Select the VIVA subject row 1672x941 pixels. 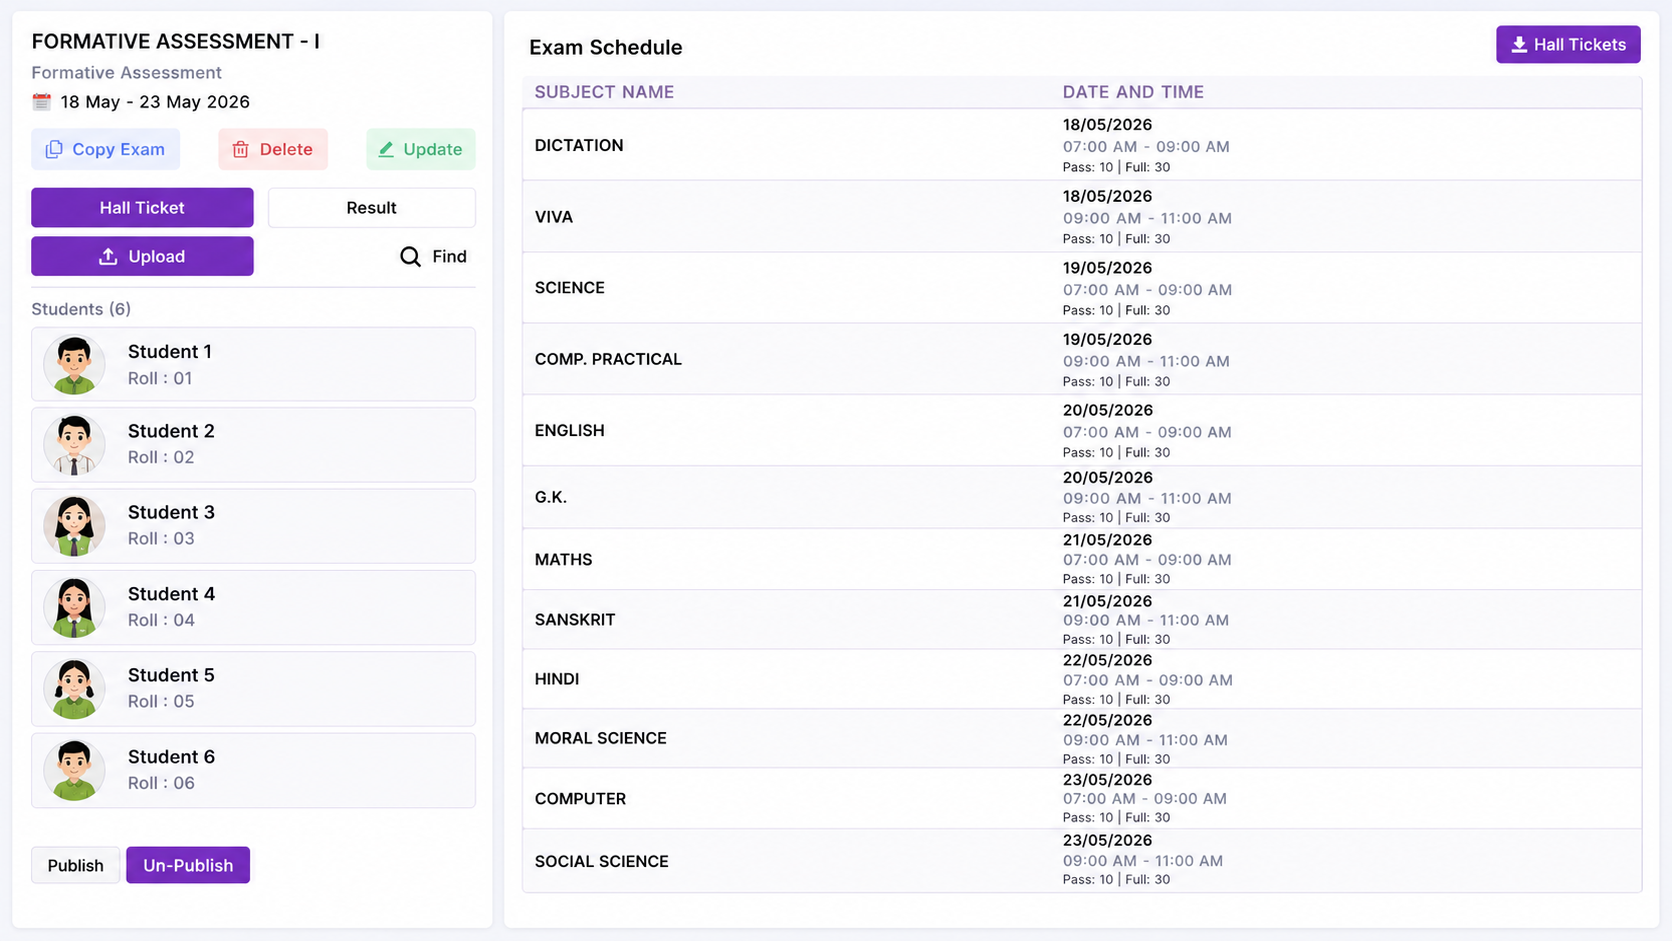[x=1082, y=217]
